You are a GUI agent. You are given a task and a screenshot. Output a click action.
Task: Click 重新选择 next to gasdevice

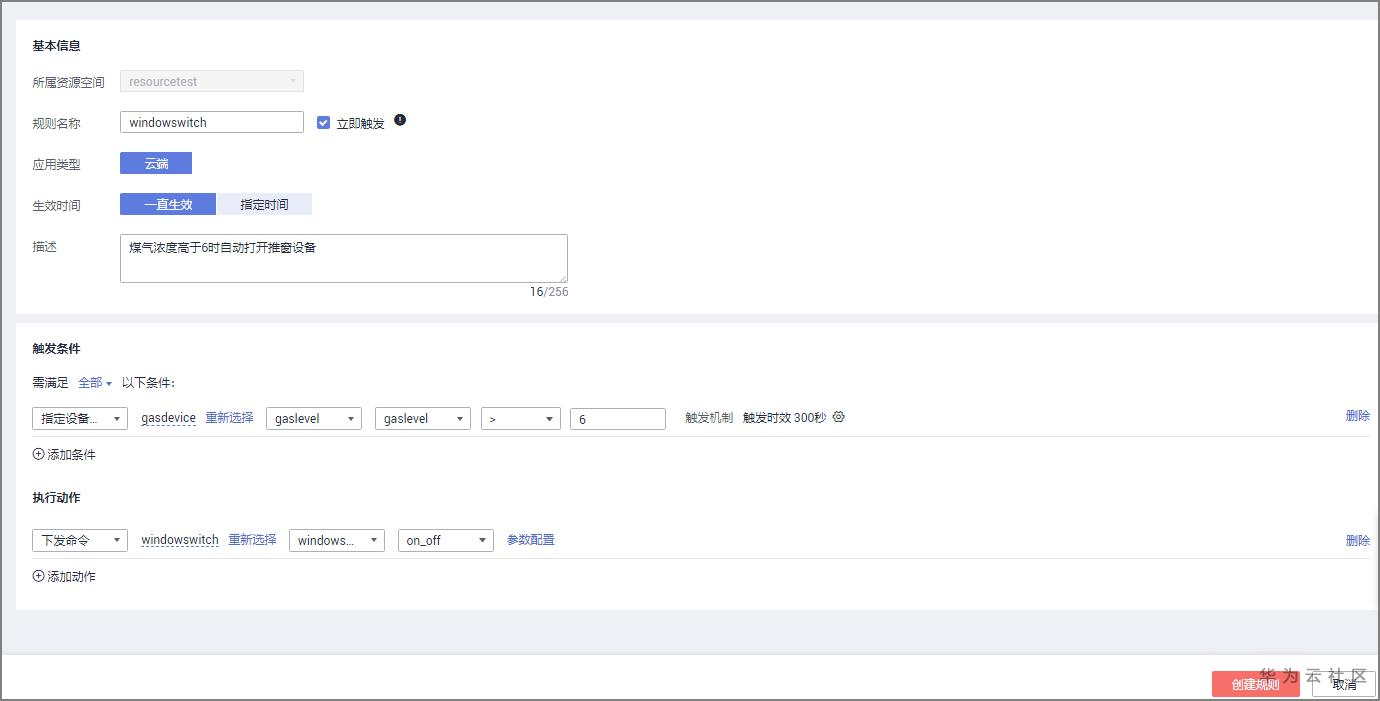click(229, 418)
